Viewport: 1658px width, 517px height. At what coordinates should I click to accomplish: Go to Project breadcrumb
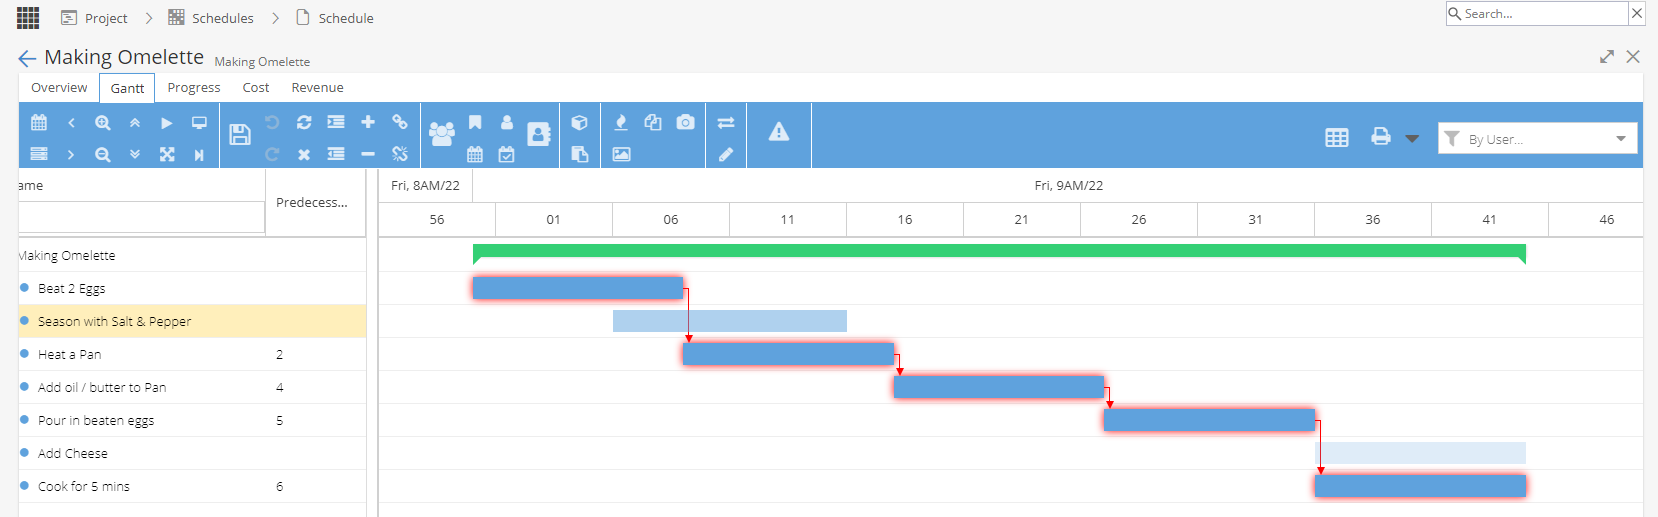click(94, 18)
